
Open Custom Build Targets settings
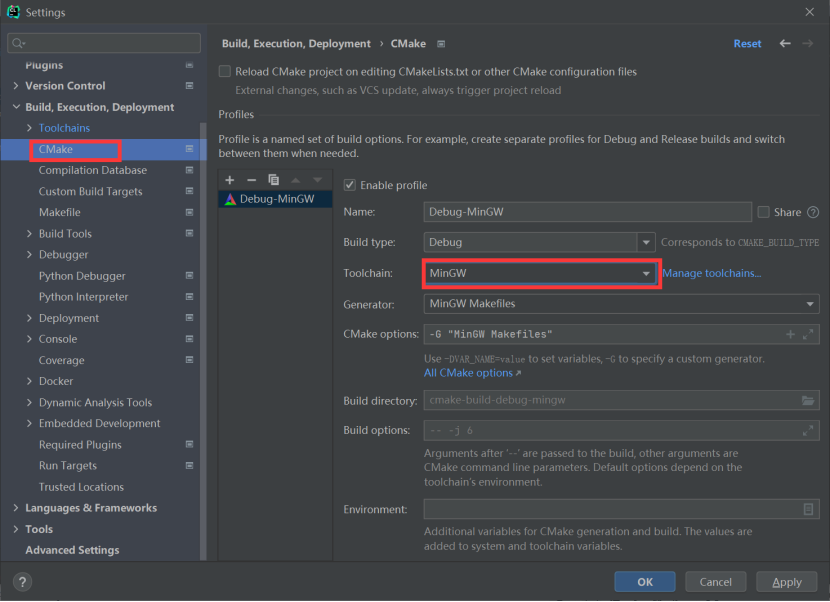91,192
